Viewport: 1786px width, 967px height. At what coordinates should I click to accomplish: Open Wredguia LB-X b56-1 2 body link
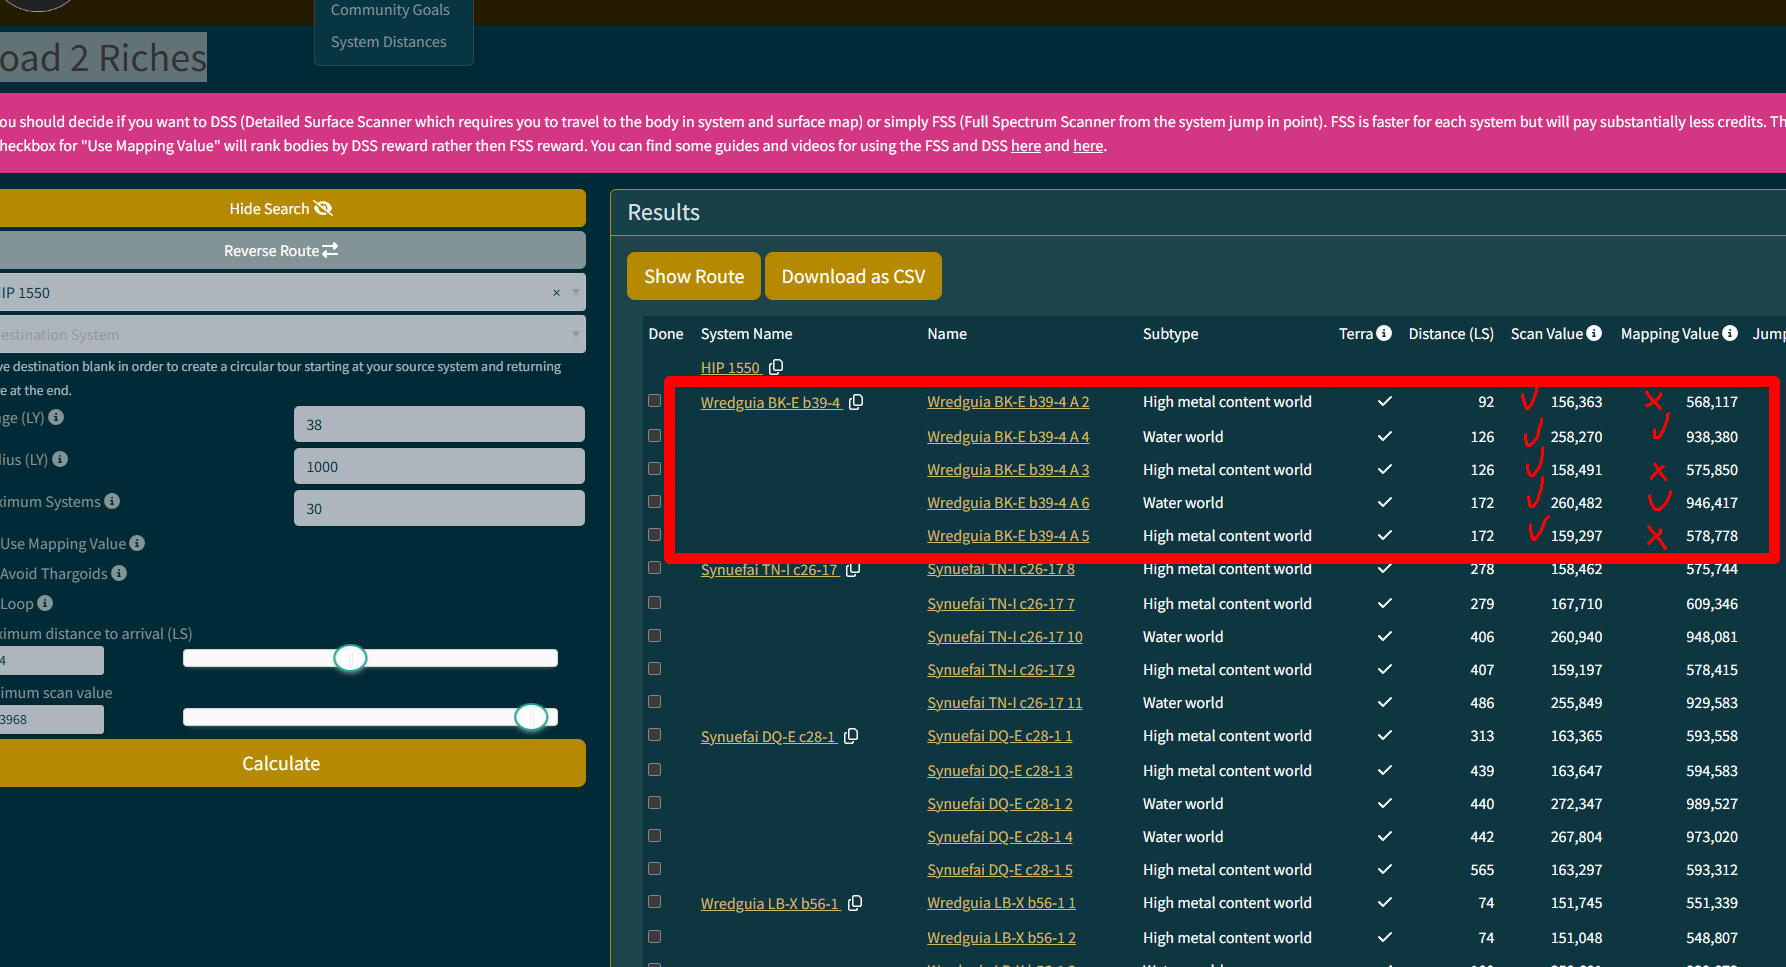pos(1001,938)
